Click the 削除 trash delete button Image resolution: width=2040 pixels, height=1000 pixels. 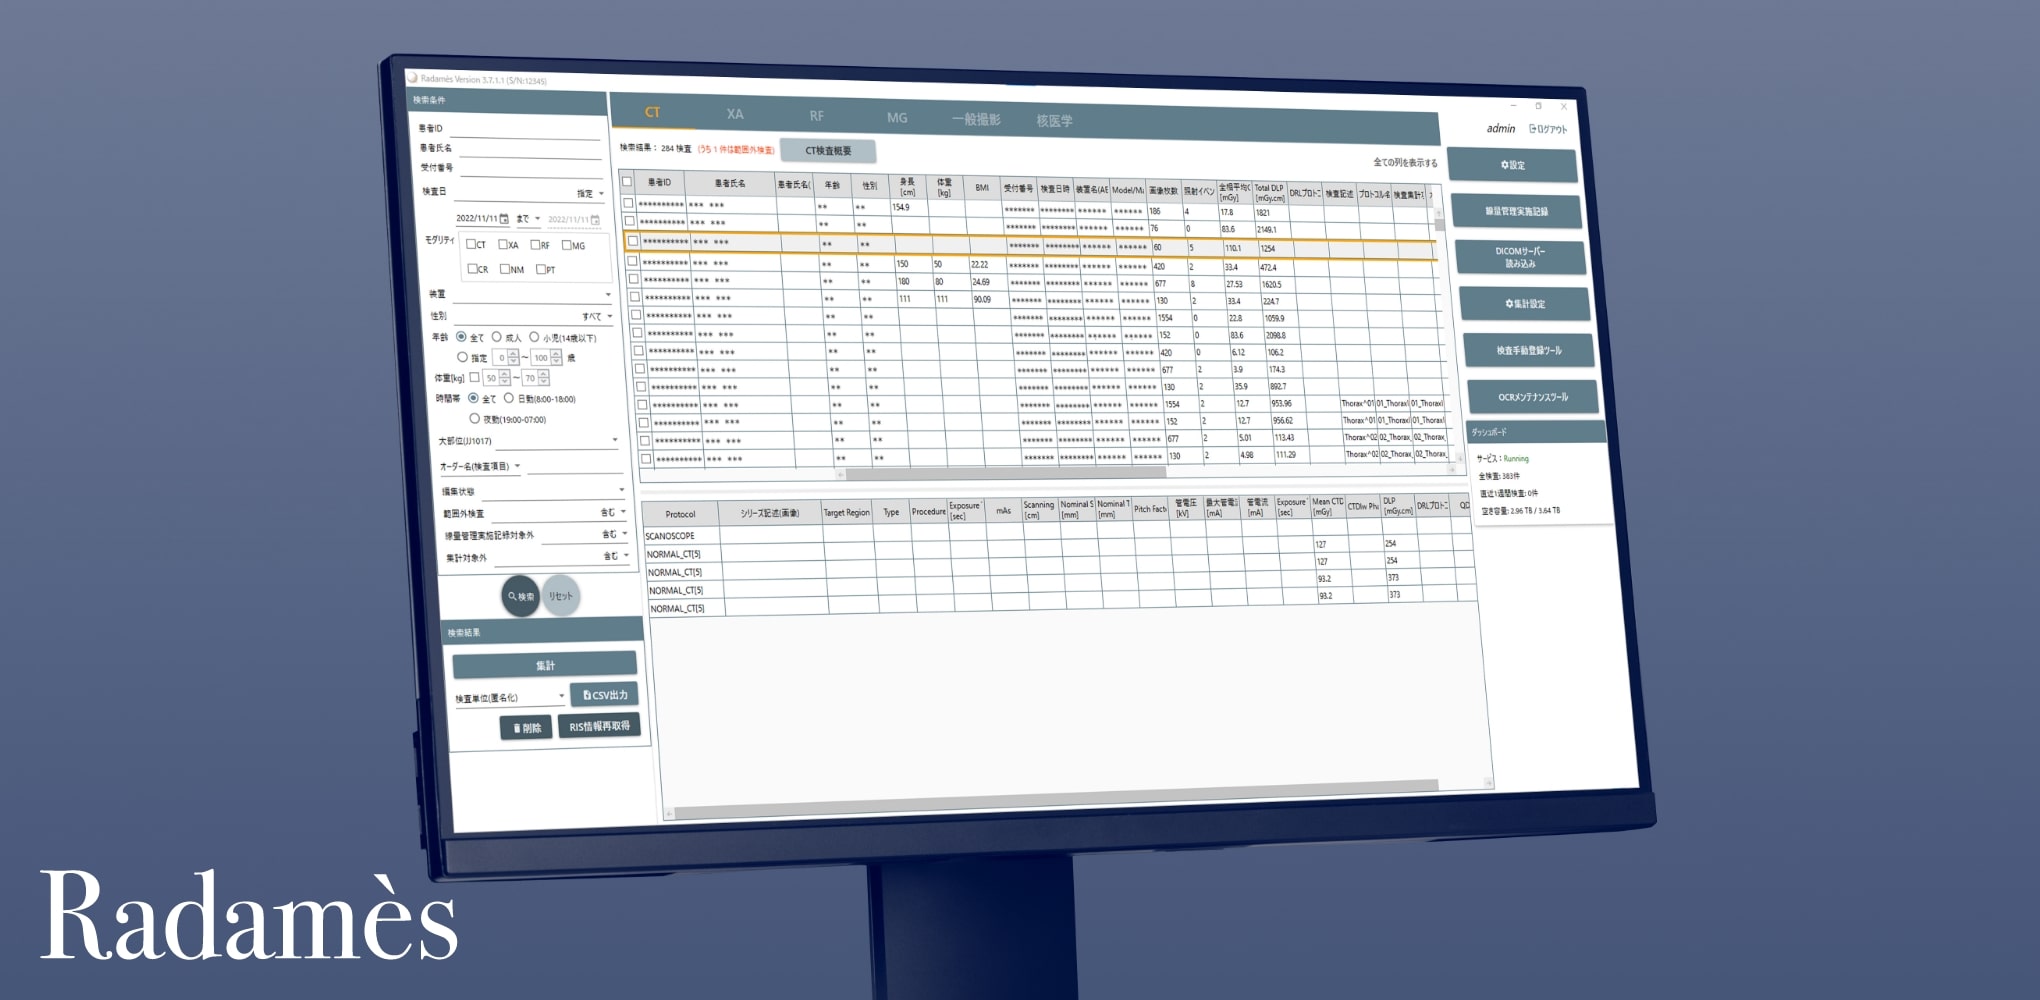[x=526, y=728]
